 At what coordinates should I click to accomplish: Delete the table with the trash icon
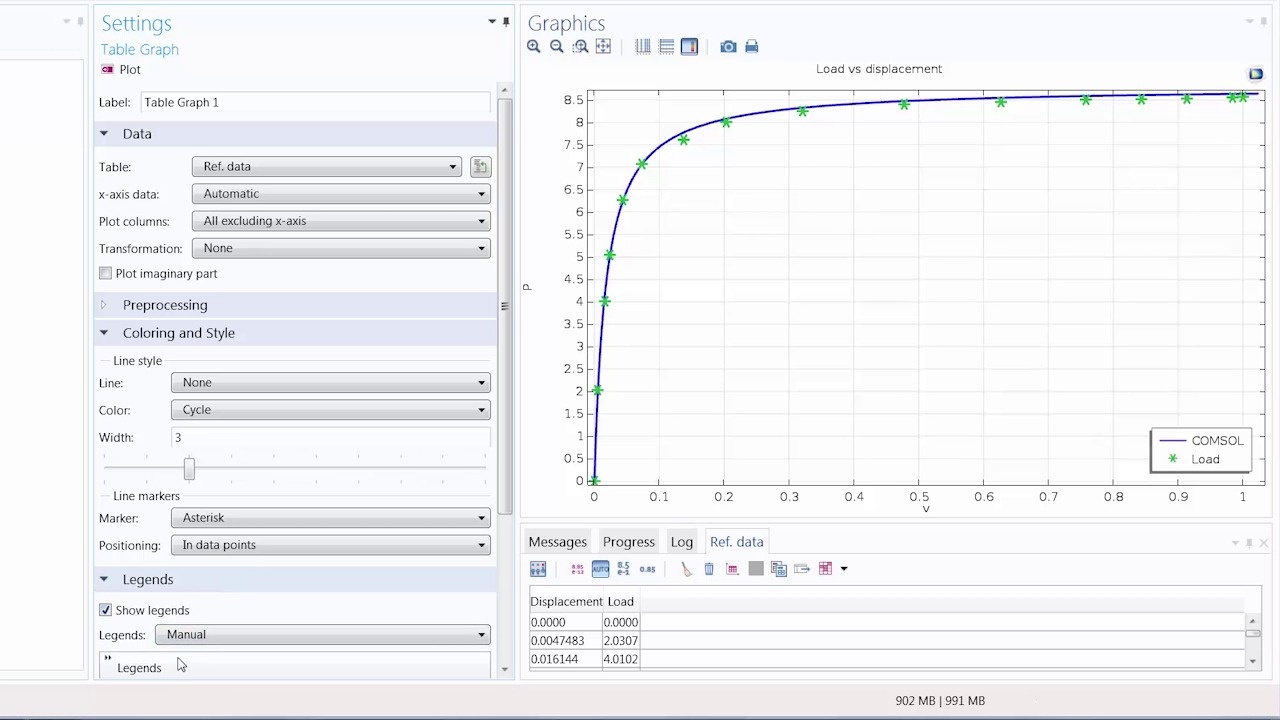[709, 569]
